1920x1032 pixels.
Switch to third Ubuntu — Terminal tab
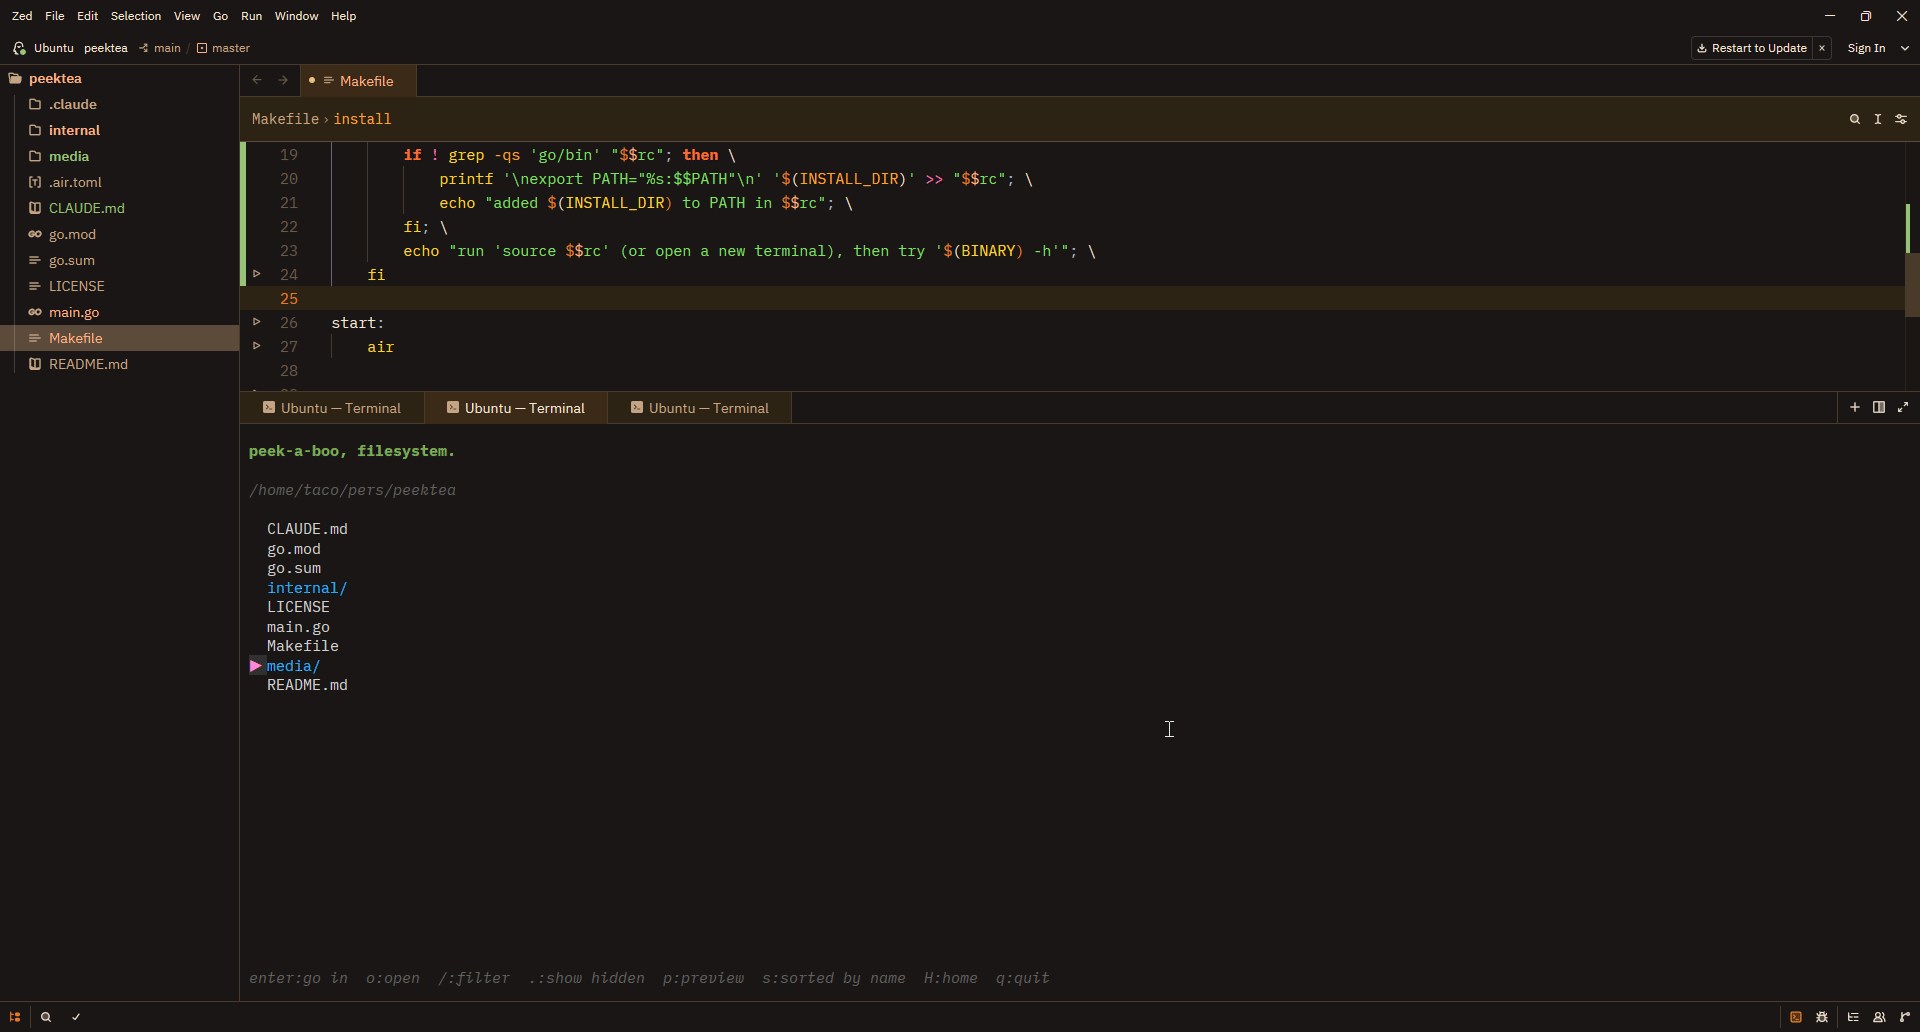click(x=700, y=408)
